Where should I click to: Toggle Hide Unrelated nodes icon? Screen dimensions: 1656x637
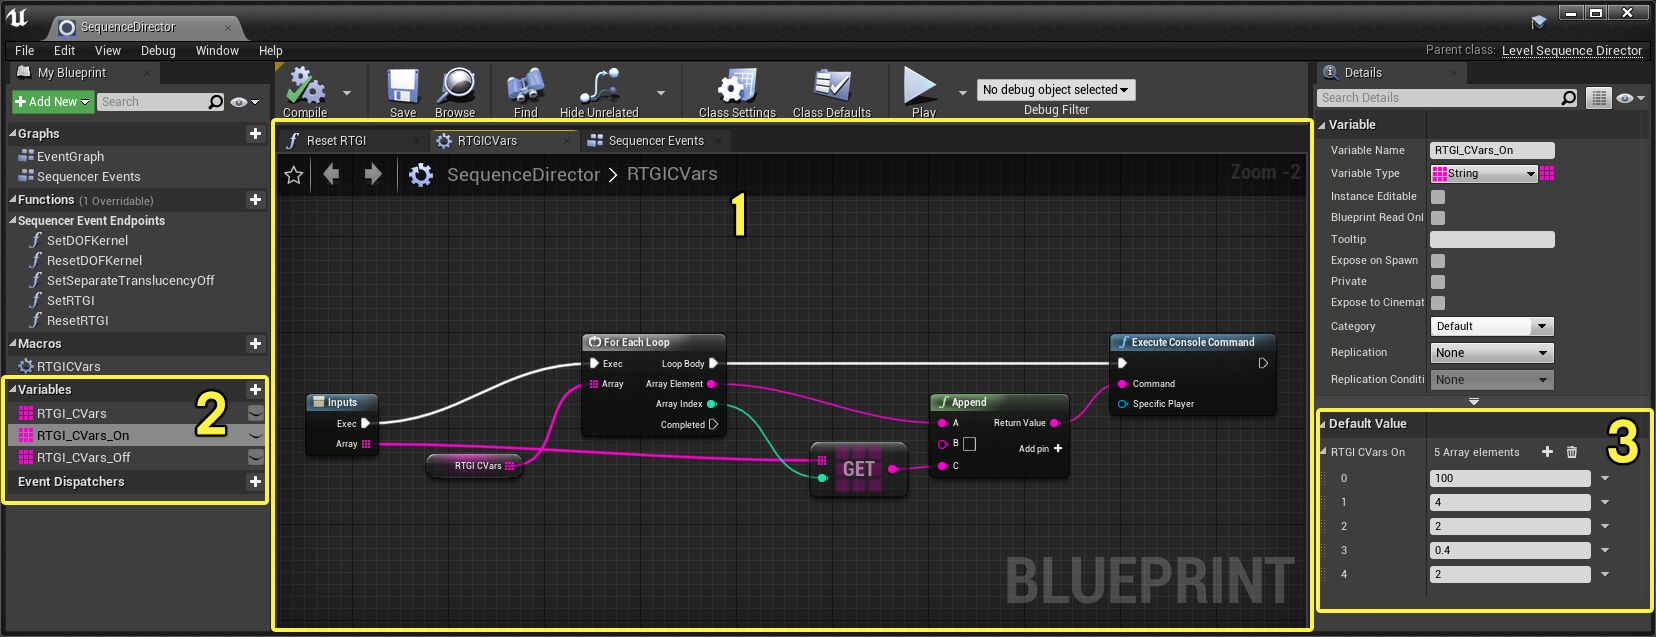(599, 87)
